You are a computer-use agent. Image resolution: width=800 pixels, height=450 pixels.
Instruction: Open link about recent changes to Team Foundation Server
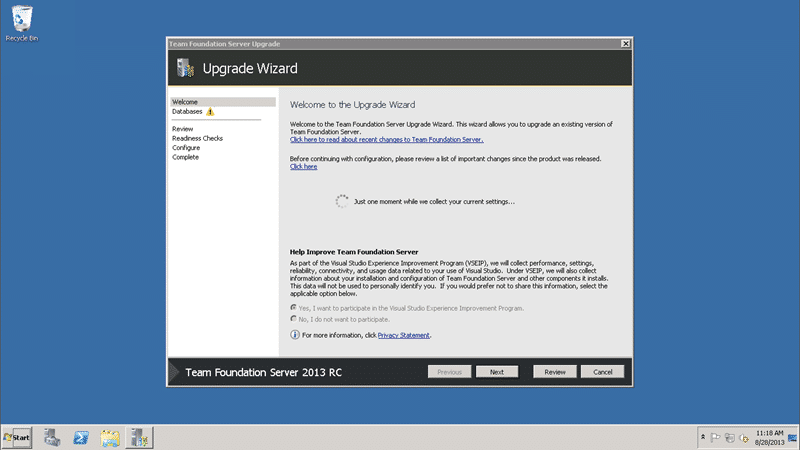click(x=387, y=139)
